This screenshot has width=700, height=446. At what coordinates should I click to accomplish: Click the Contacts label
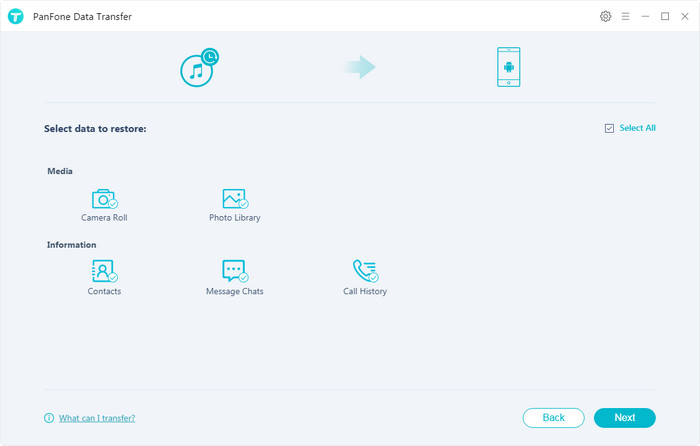coord(104,292)
